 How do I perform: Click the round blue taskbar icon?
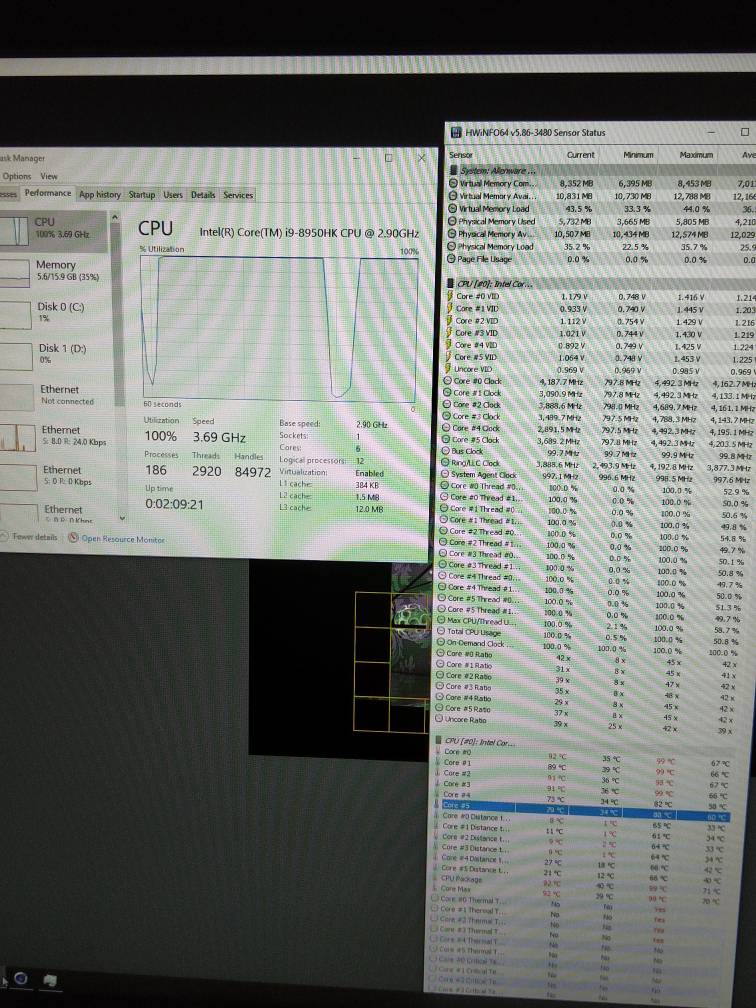tap(21, 978)
